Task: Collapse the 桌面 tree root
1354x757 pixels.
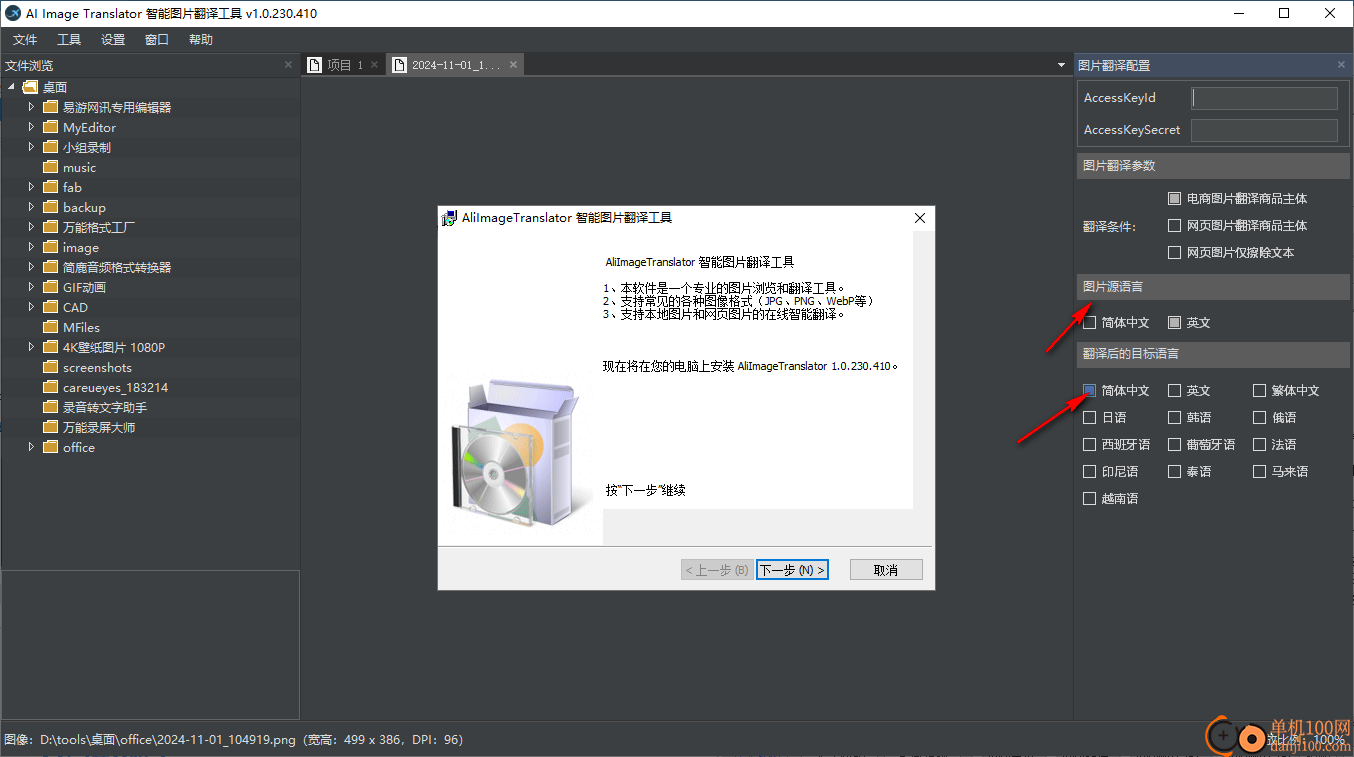Action: point(11,87)
